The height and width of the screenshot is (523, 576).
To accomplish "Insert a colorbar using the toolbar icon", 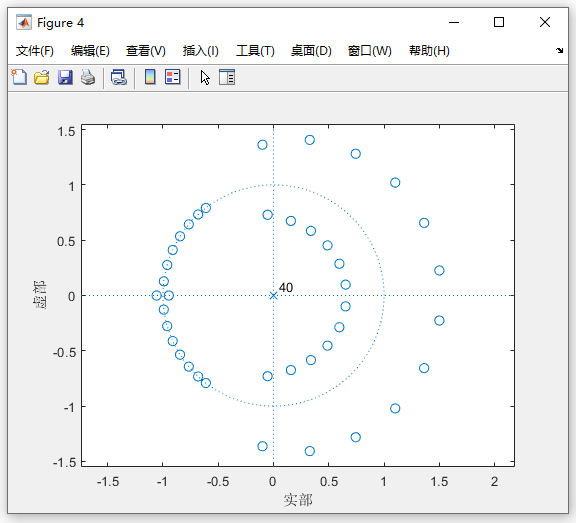I will point(150,77).
